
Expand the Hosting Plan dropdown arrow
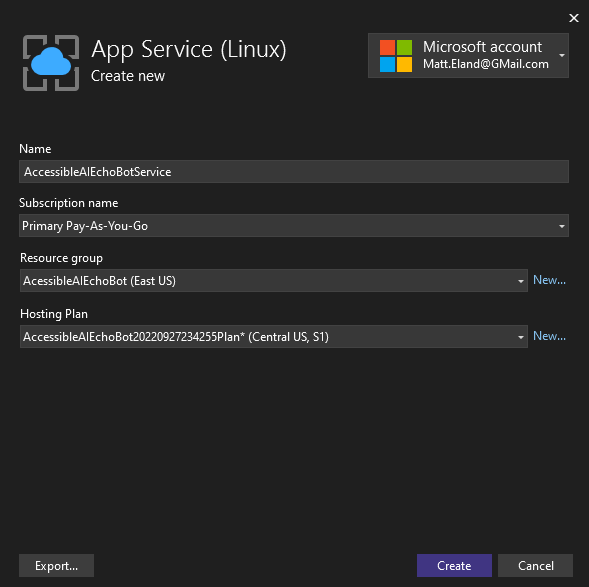click(x=521, y=337)
